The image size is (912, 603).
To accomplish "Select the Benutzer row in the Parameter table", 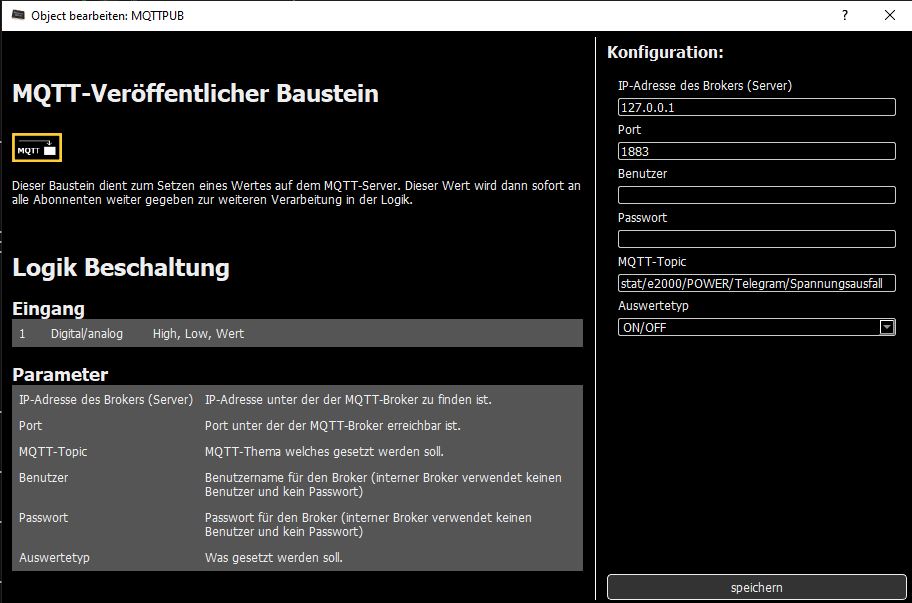I will coord(297,485).
